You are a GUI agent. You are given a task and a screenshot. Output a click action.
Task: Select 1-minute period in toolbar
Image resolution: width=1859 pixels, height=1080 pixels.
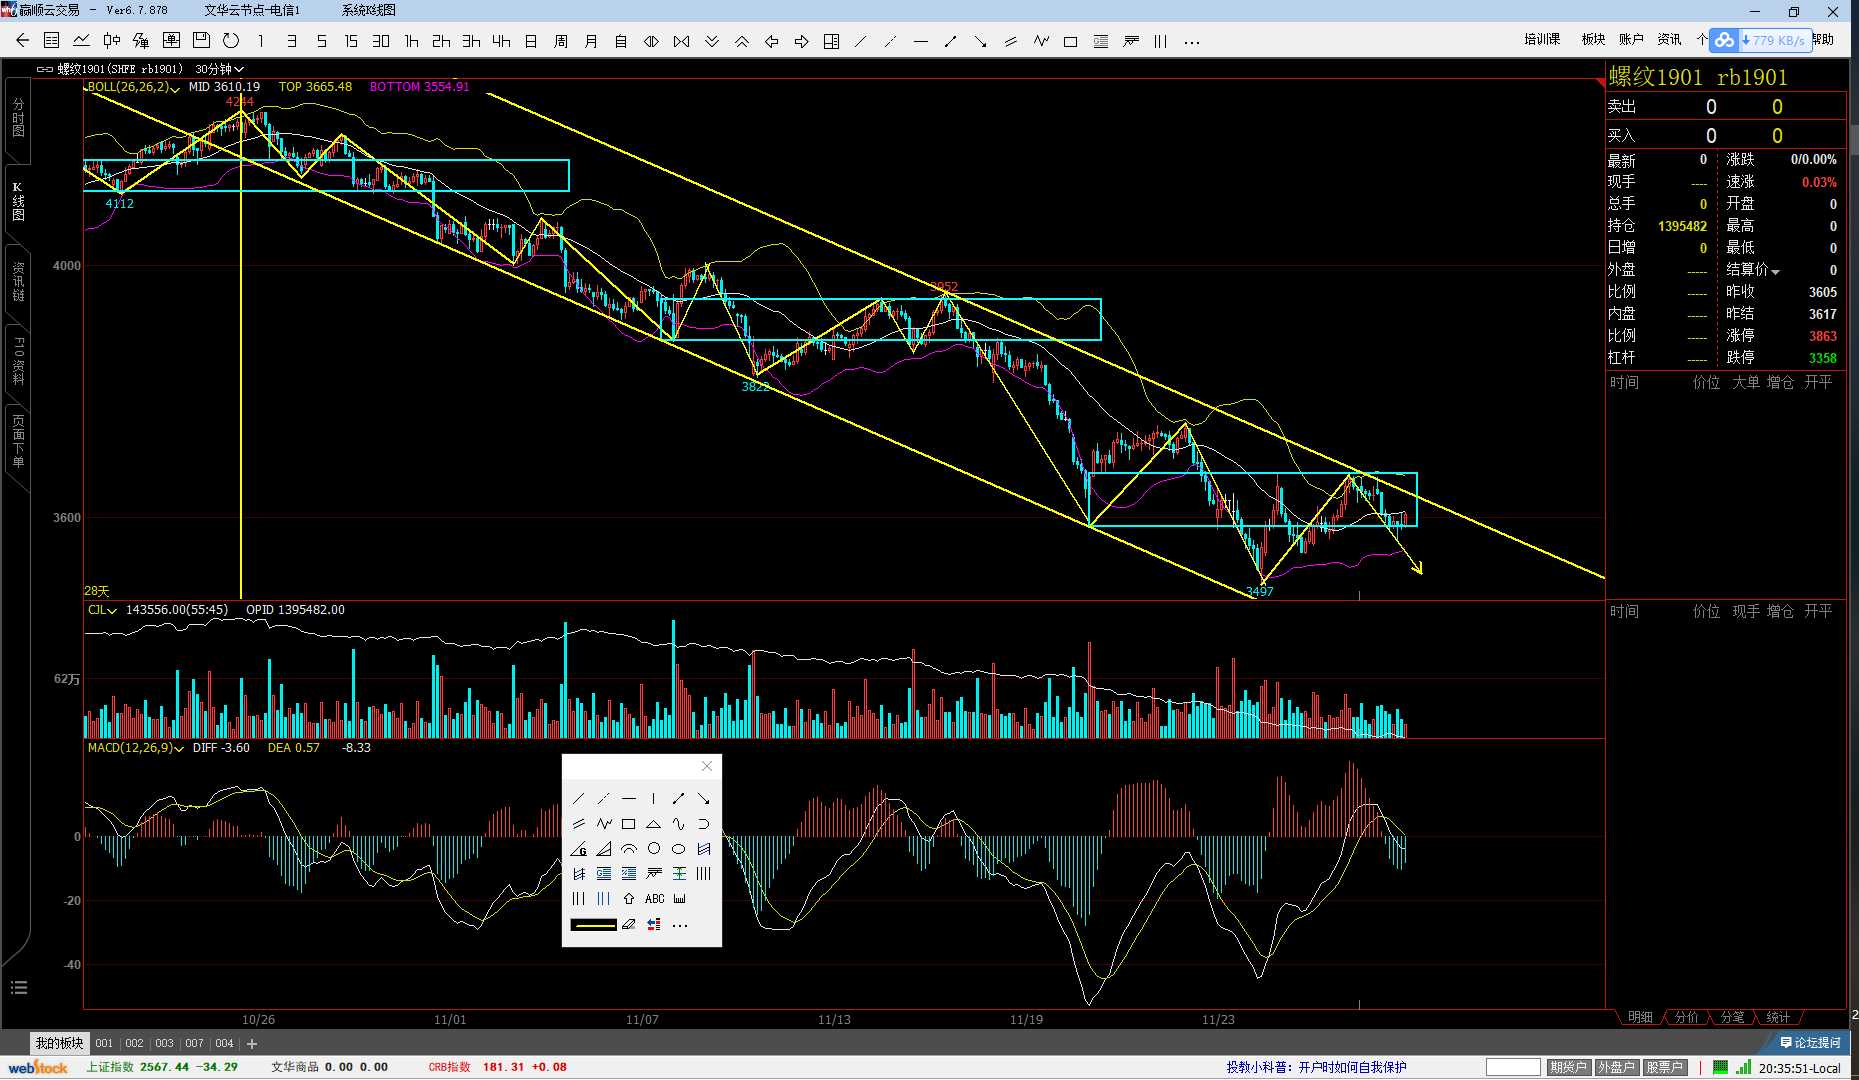coord(261,41)
